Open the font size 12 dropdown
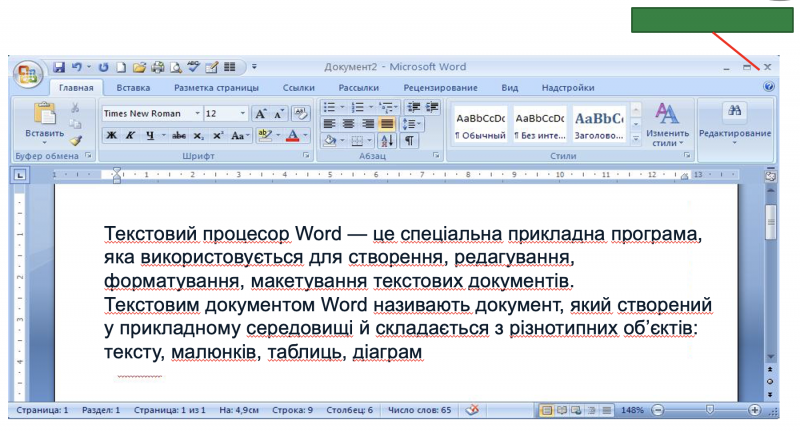800x432 pixels. [242, 113]
